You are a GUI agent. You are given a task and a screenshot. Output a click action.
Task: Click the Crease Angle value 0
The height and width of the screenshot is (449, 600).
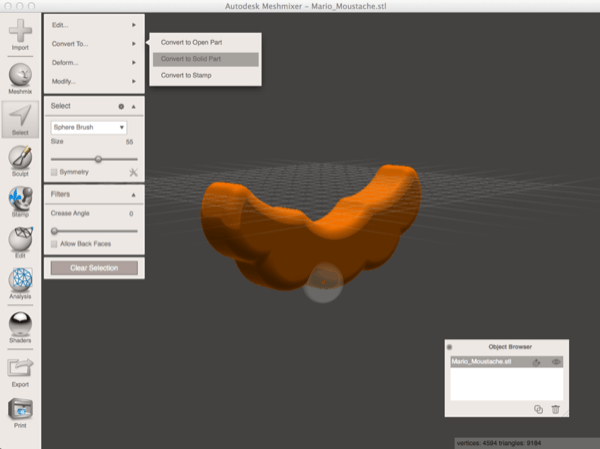point(131,214)
